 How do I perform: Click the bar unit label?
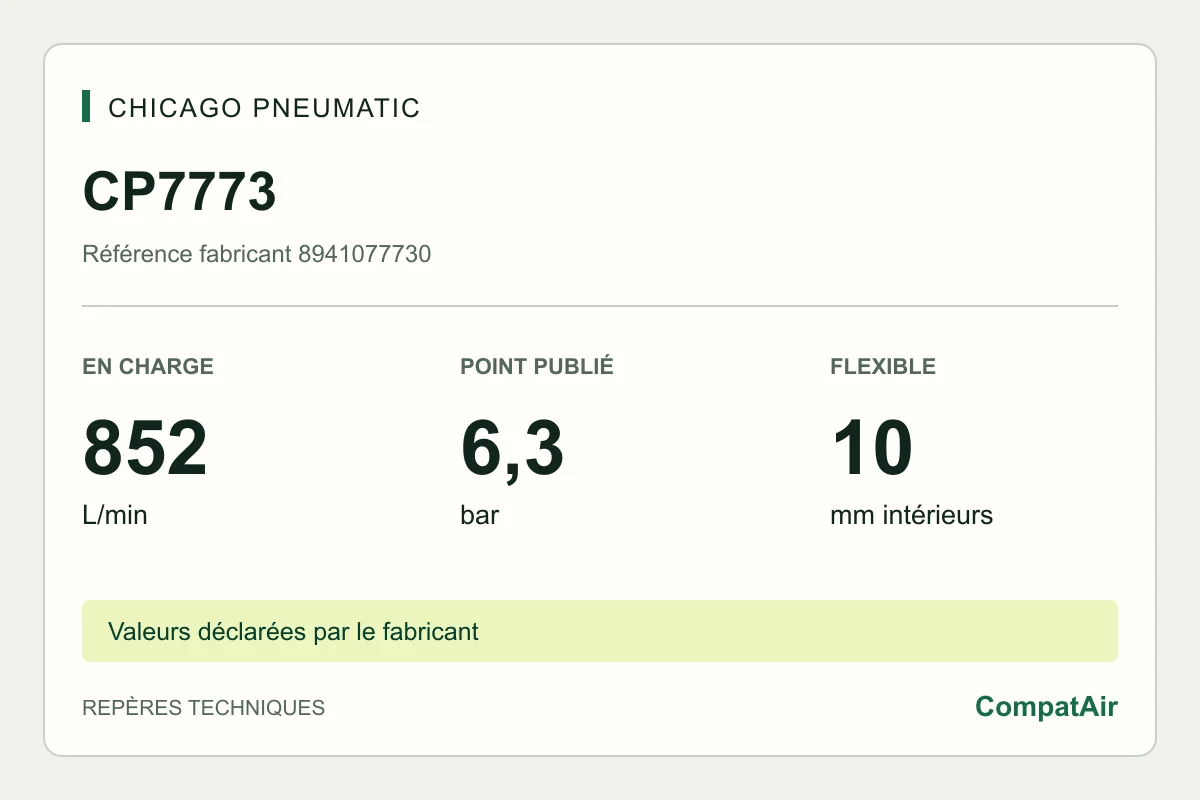479,516
